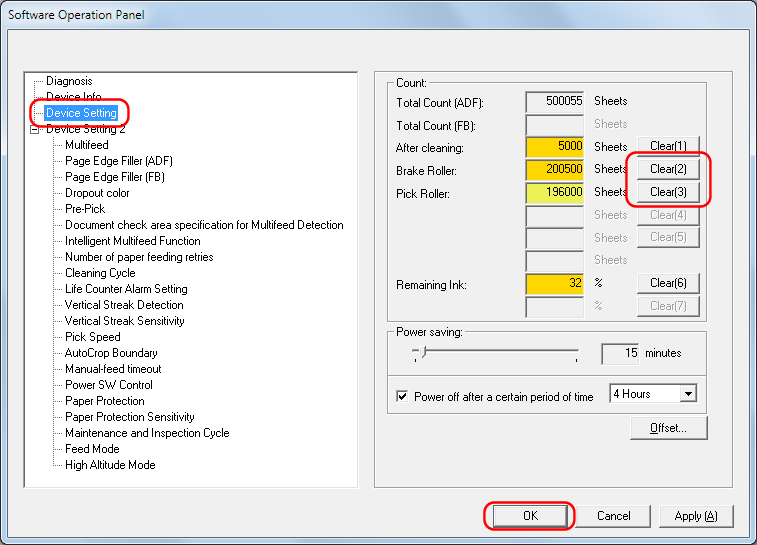Select Diagnosis in the tree
The width and height of the screenshot is (757, 545).
point(69,81)
